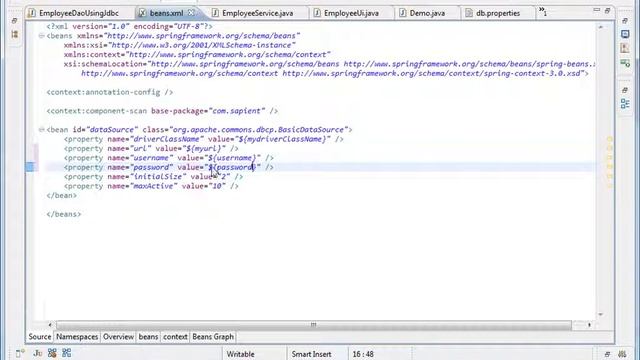Click the "maxActive" property name
The height and width of the screenshot is (360, 640).
pos(153,186)
